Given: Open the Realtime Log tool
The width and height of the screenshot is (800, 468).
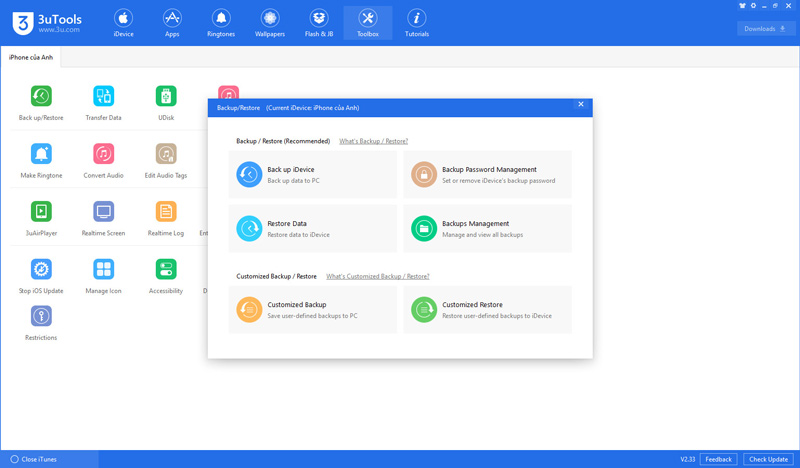Looking at the screenshot, I should (x=166, y=211).
